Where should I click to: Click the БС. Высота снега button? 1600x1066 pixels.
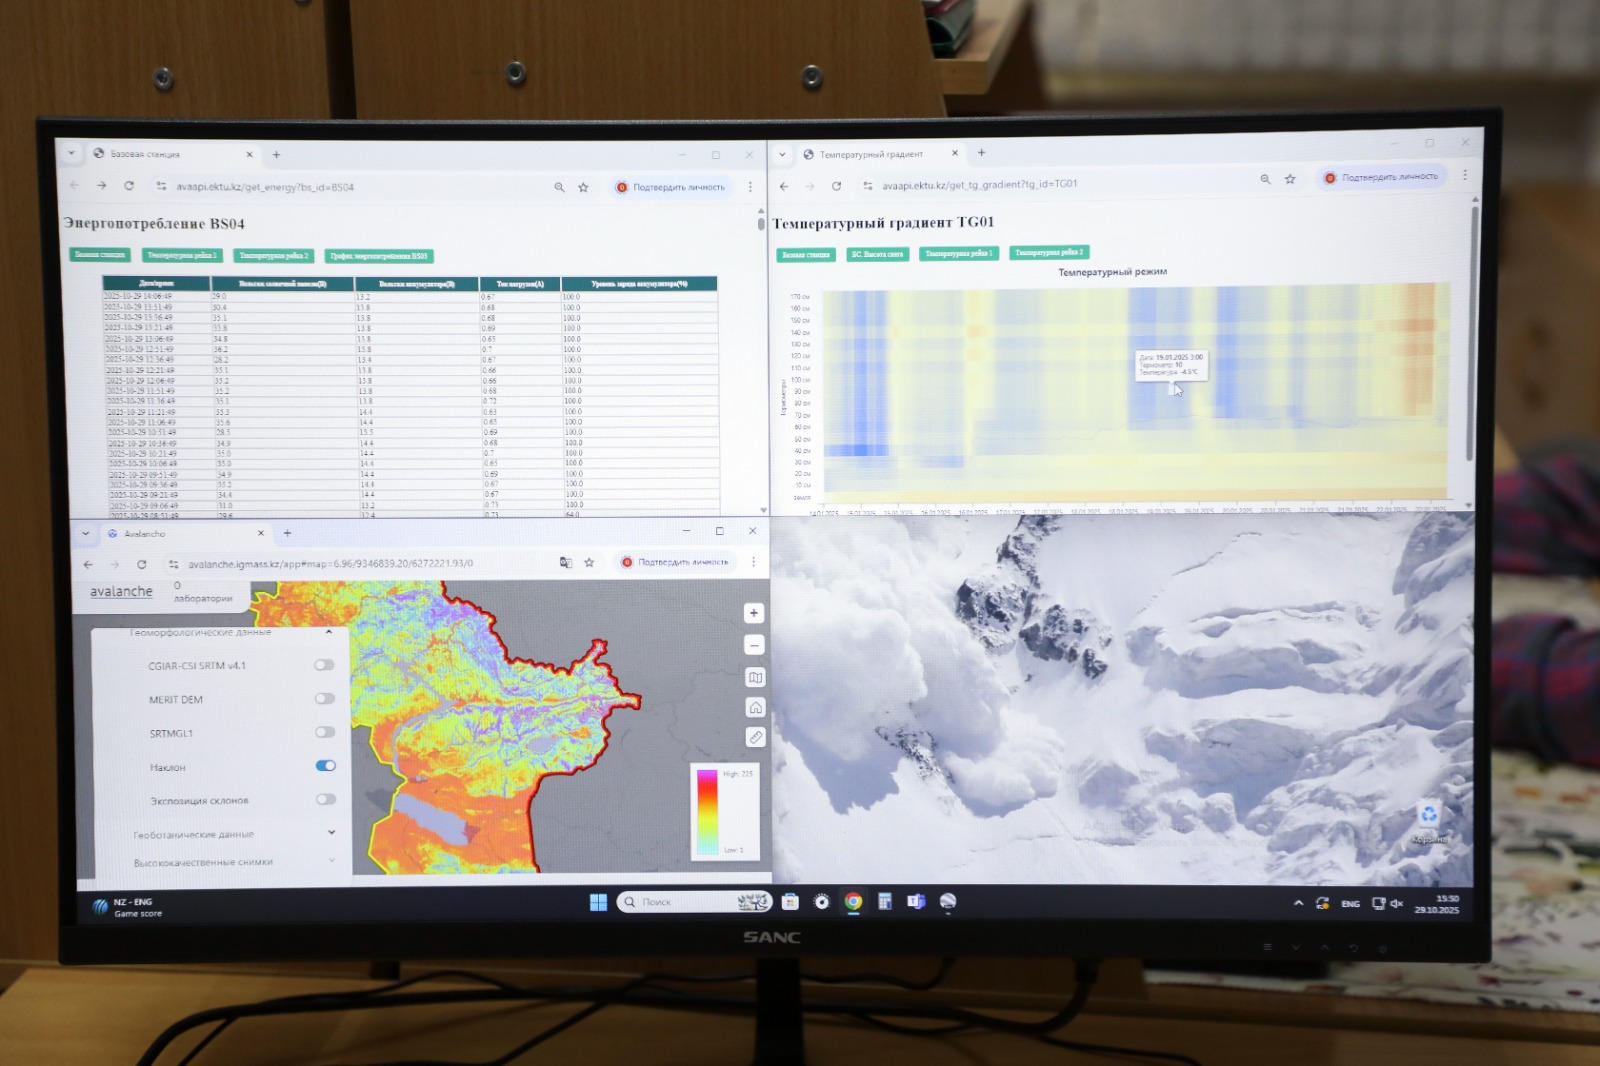click(x=877, y=254)
